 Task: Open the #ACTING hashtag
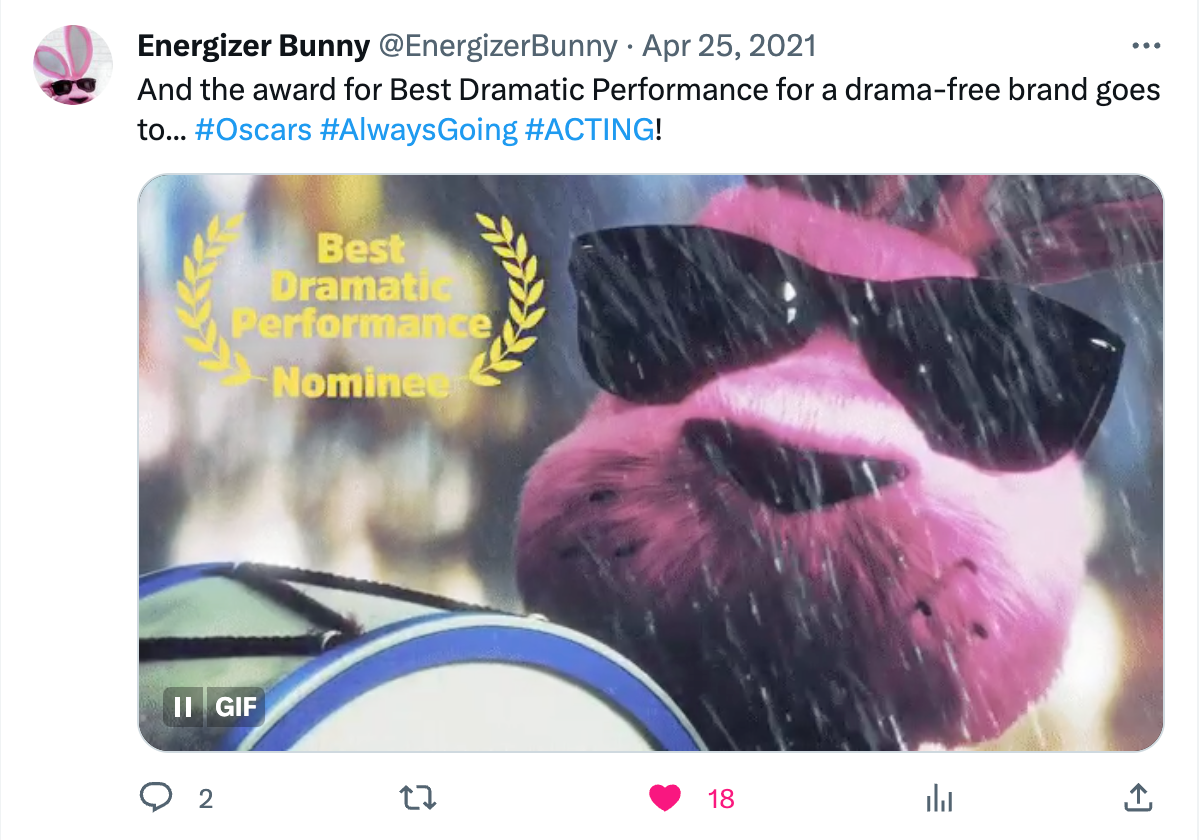coord(589,129)
